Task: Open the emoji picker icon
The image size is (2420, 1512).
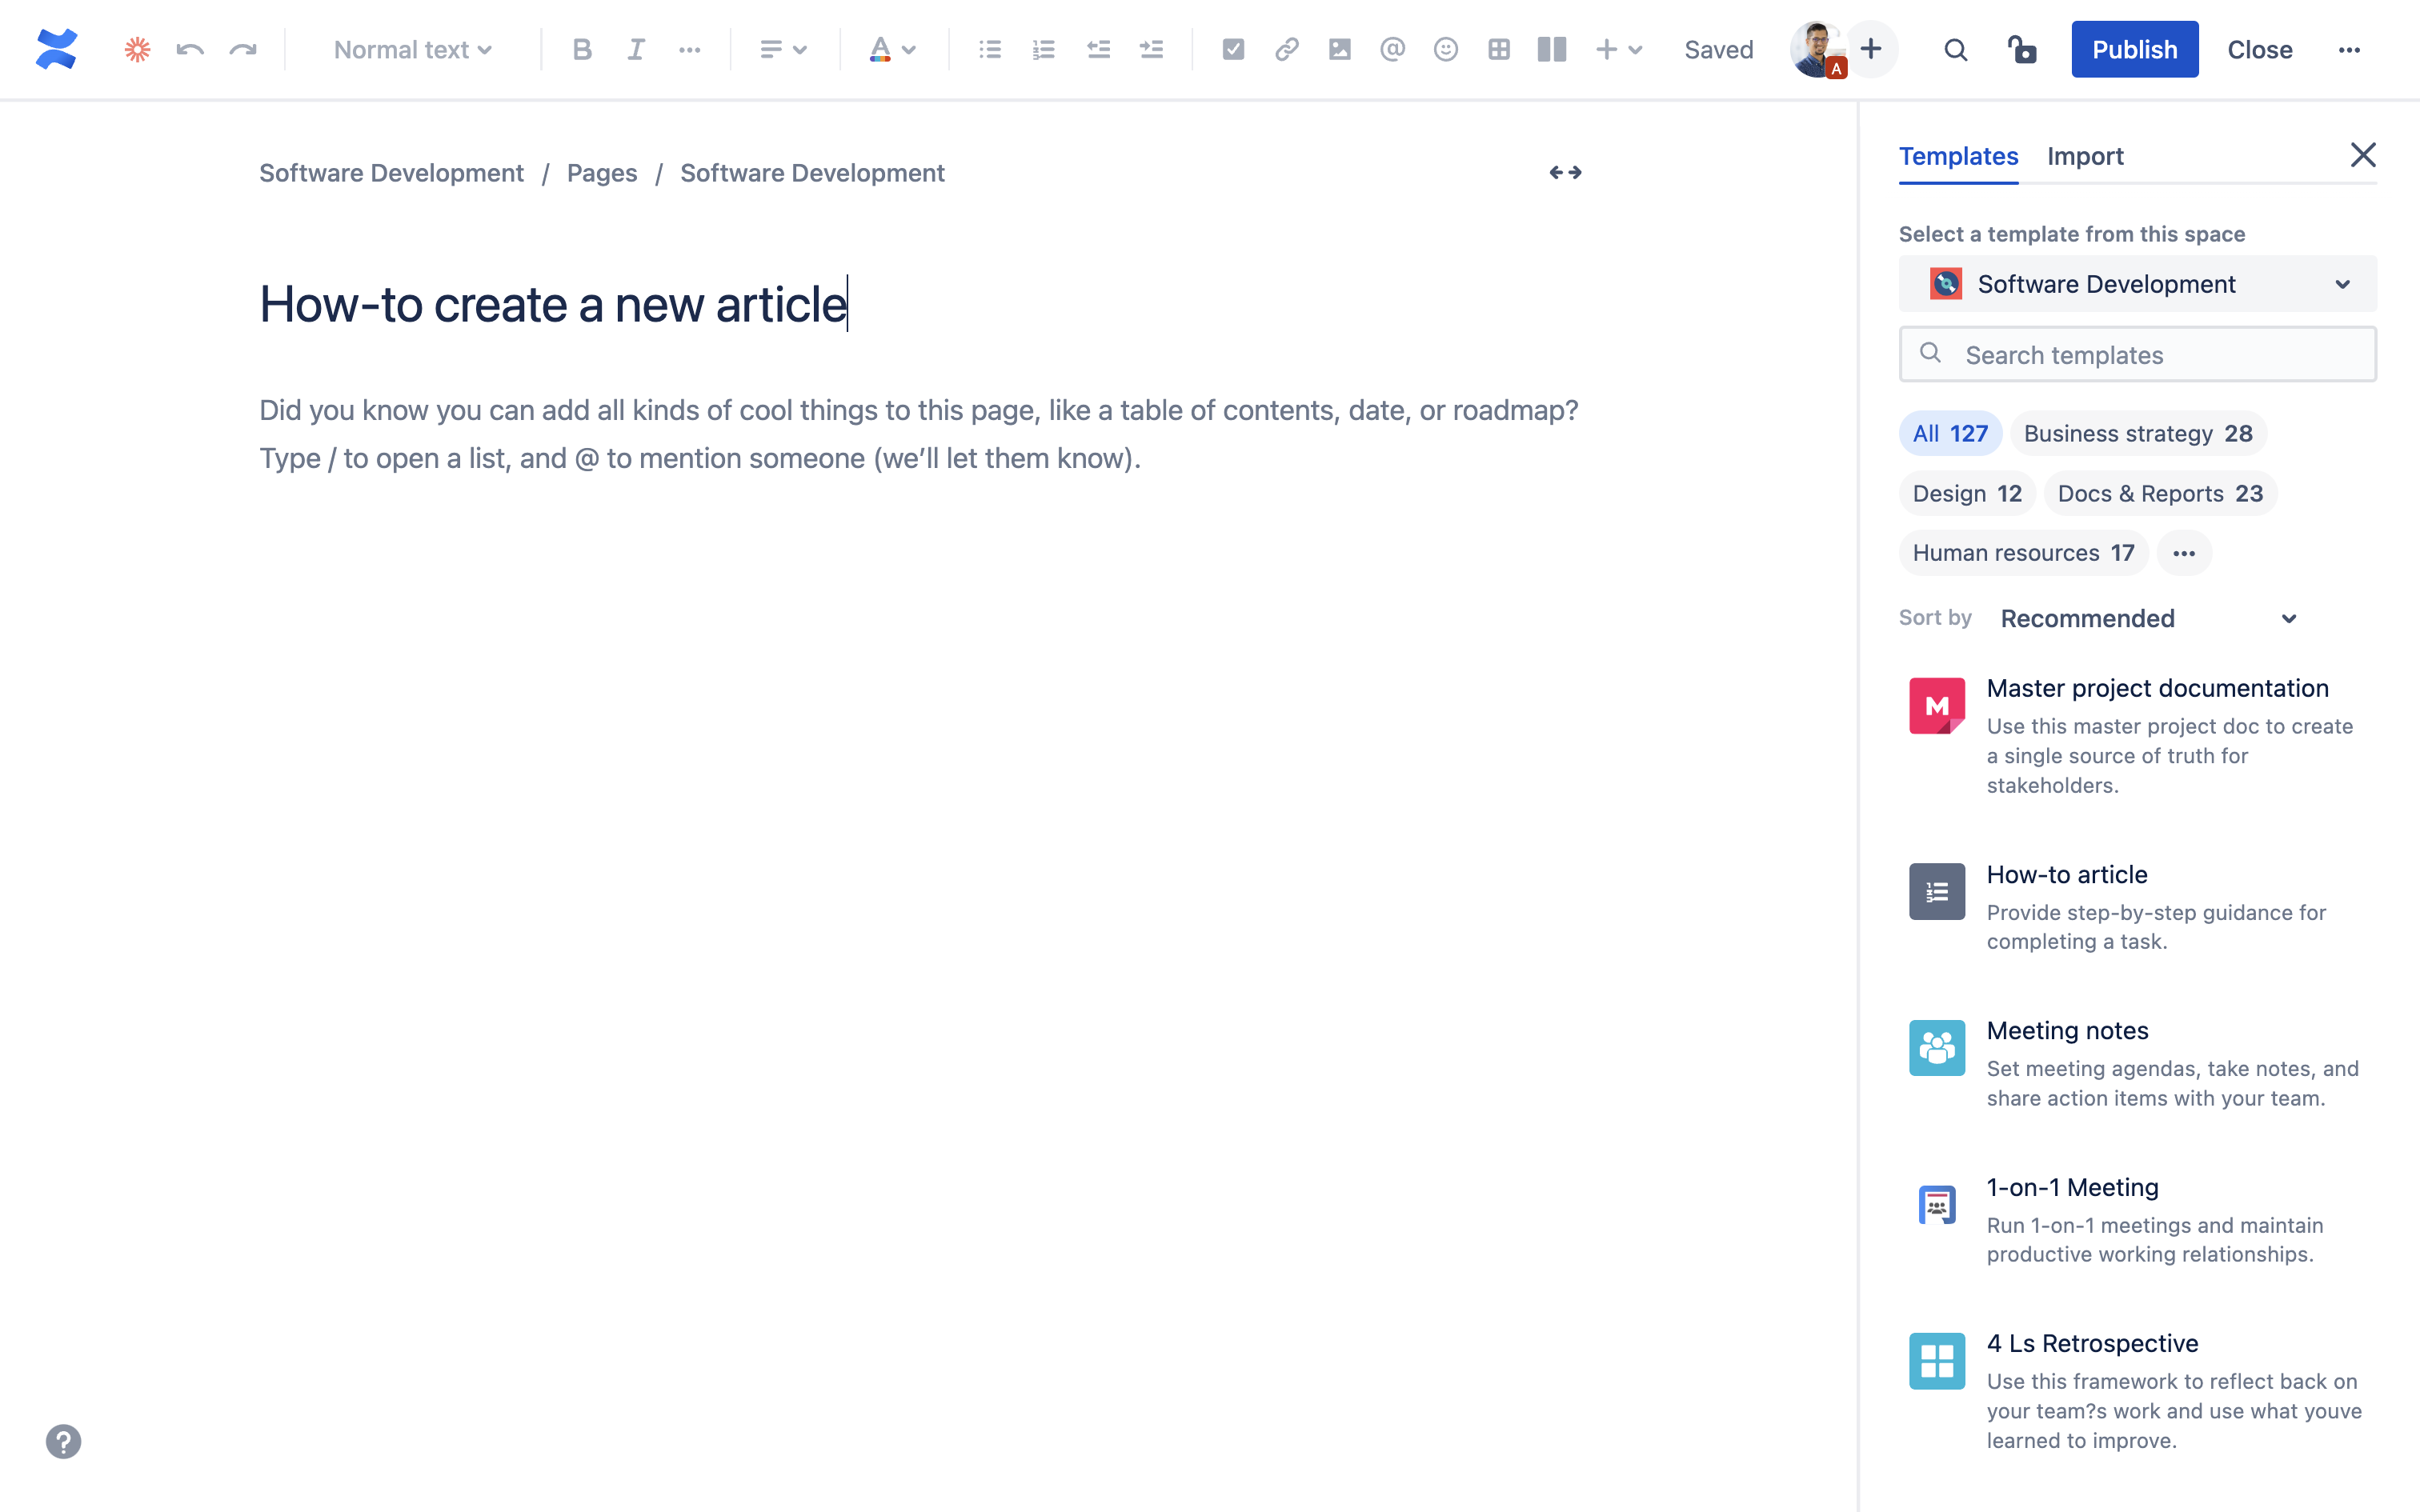Action: [1445, 49]
